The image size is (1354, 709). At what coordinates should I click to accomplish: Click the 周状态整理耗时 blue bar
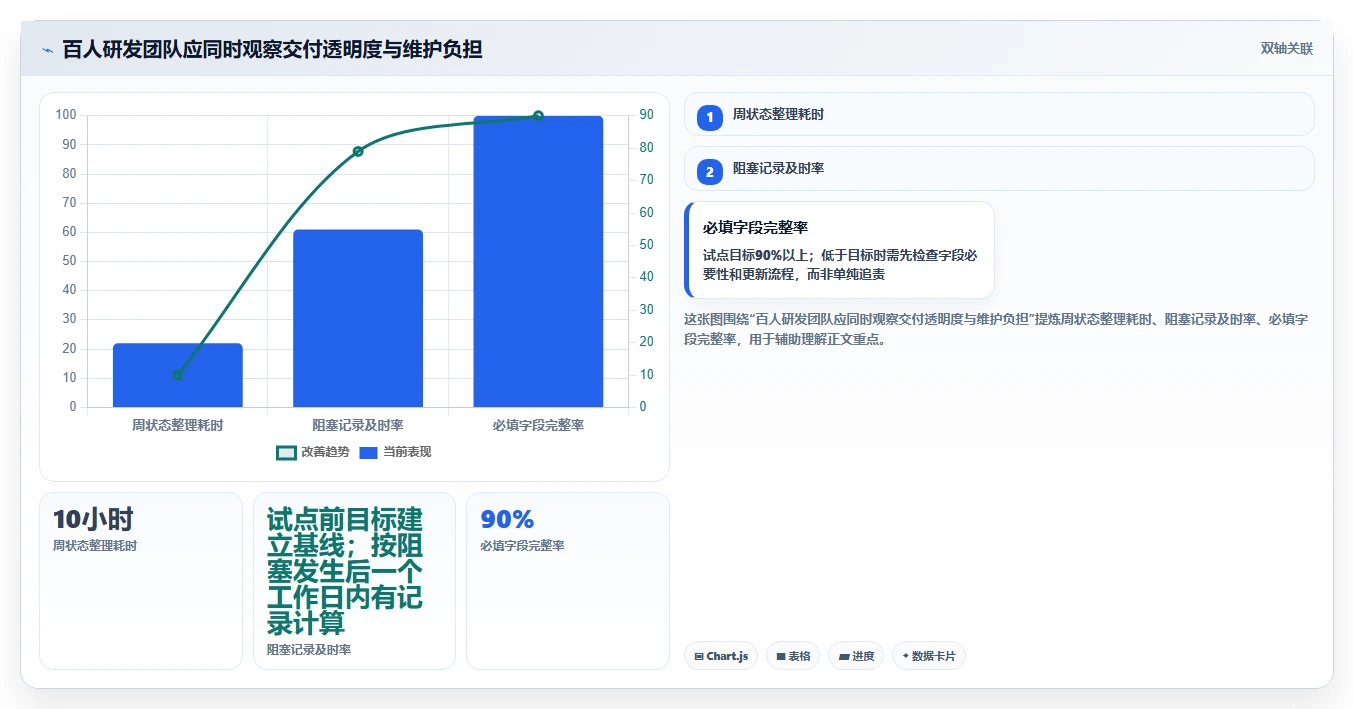click(178, 375)
